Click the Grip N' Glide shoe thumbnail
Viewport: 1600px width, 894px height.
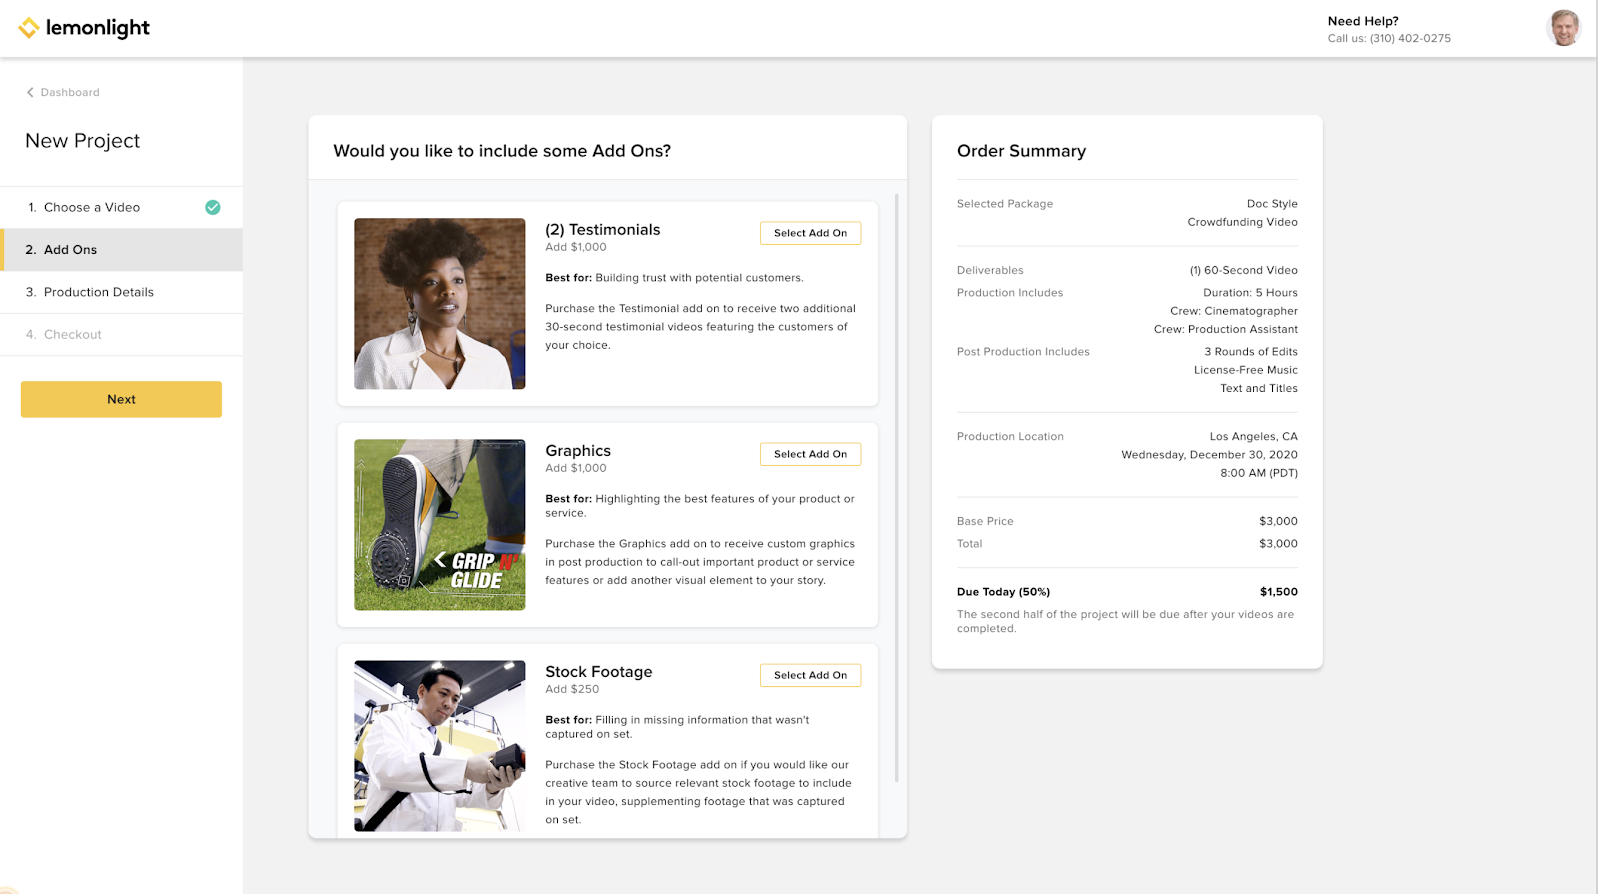(440, 525)
